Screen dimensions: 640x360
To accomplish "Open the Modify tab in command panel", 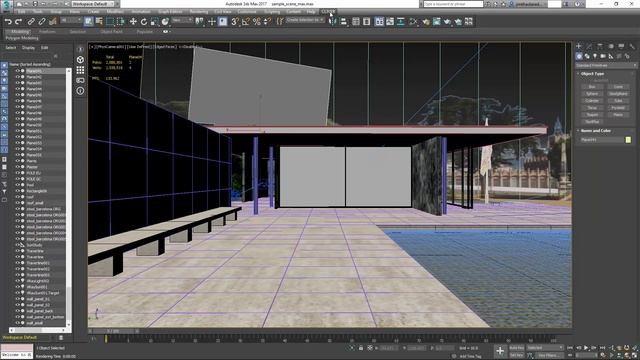I will point(589,47).
